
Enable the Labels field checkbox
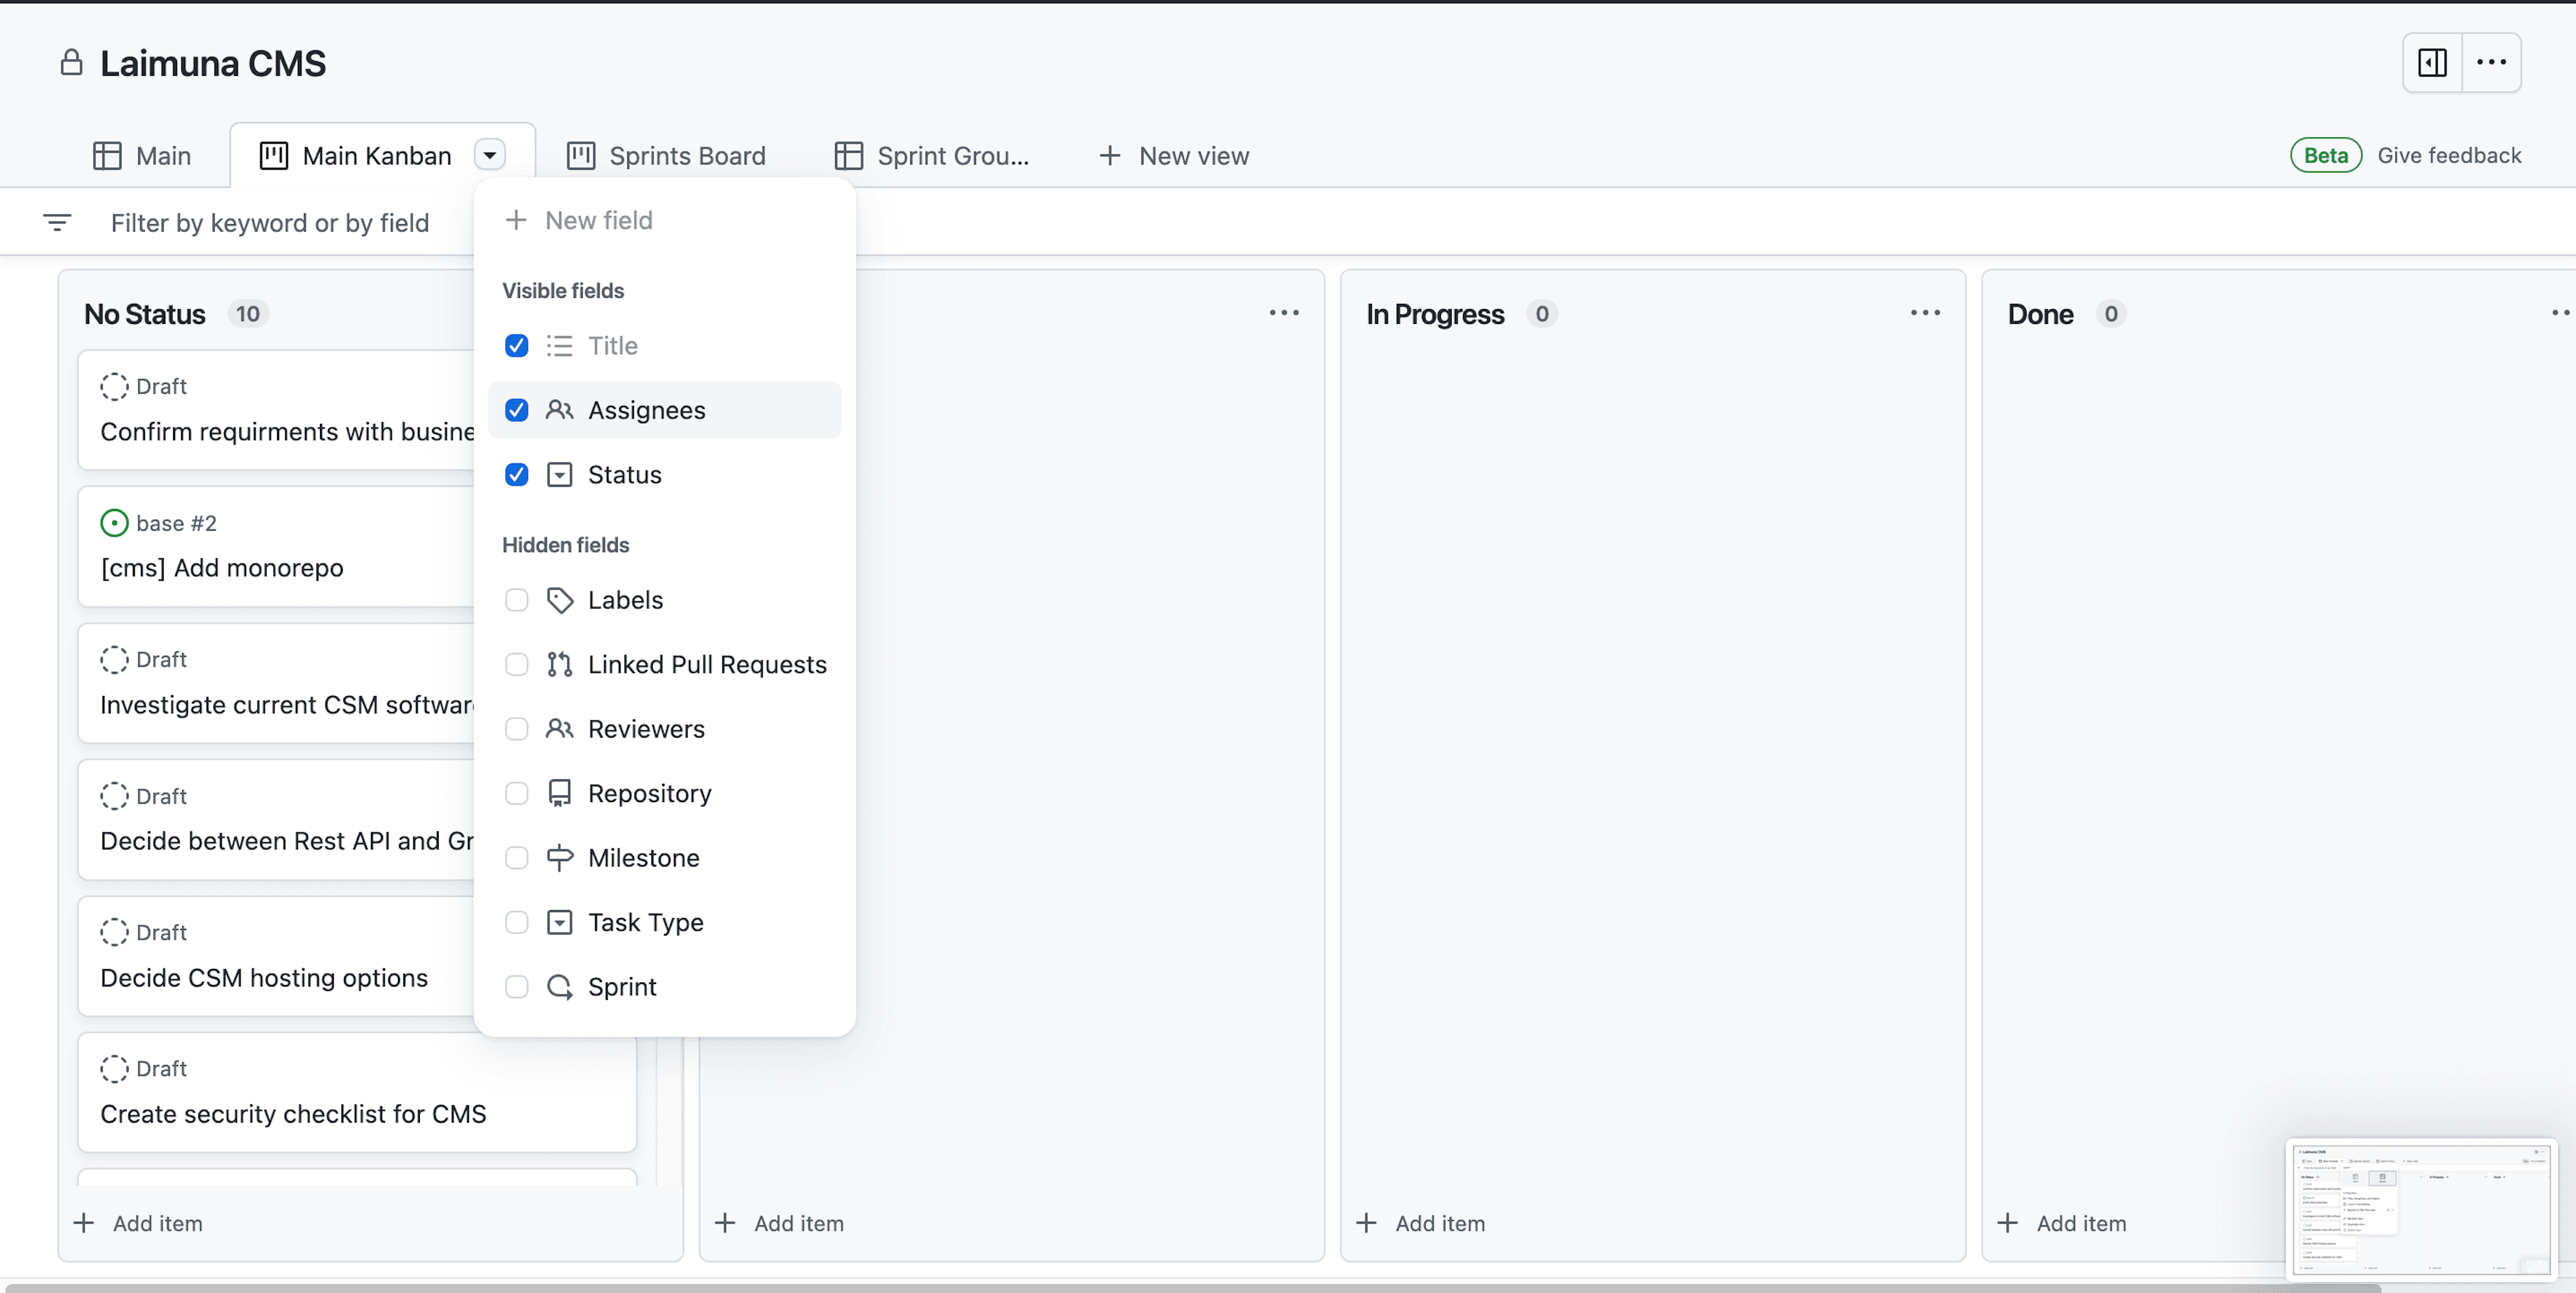pos(517,600)
